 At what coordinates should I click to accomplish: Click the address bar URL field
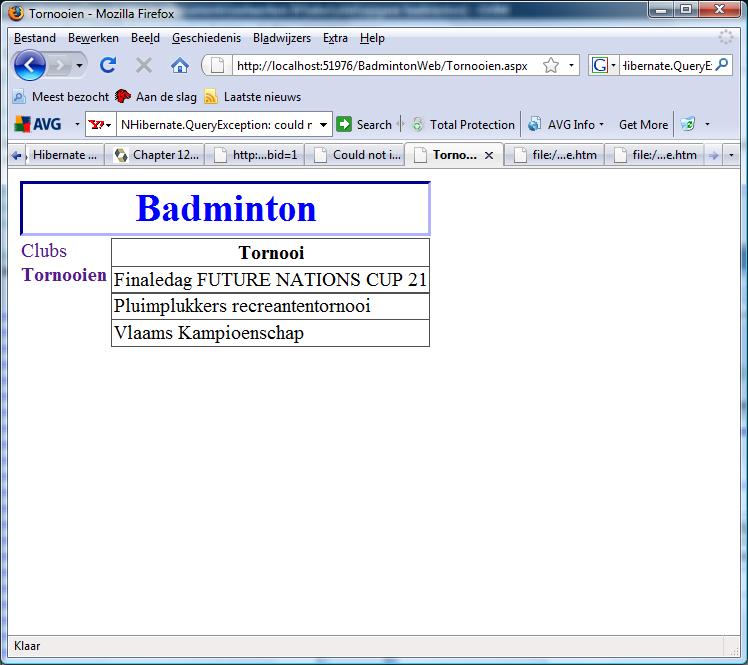click(x=380, y=66)
